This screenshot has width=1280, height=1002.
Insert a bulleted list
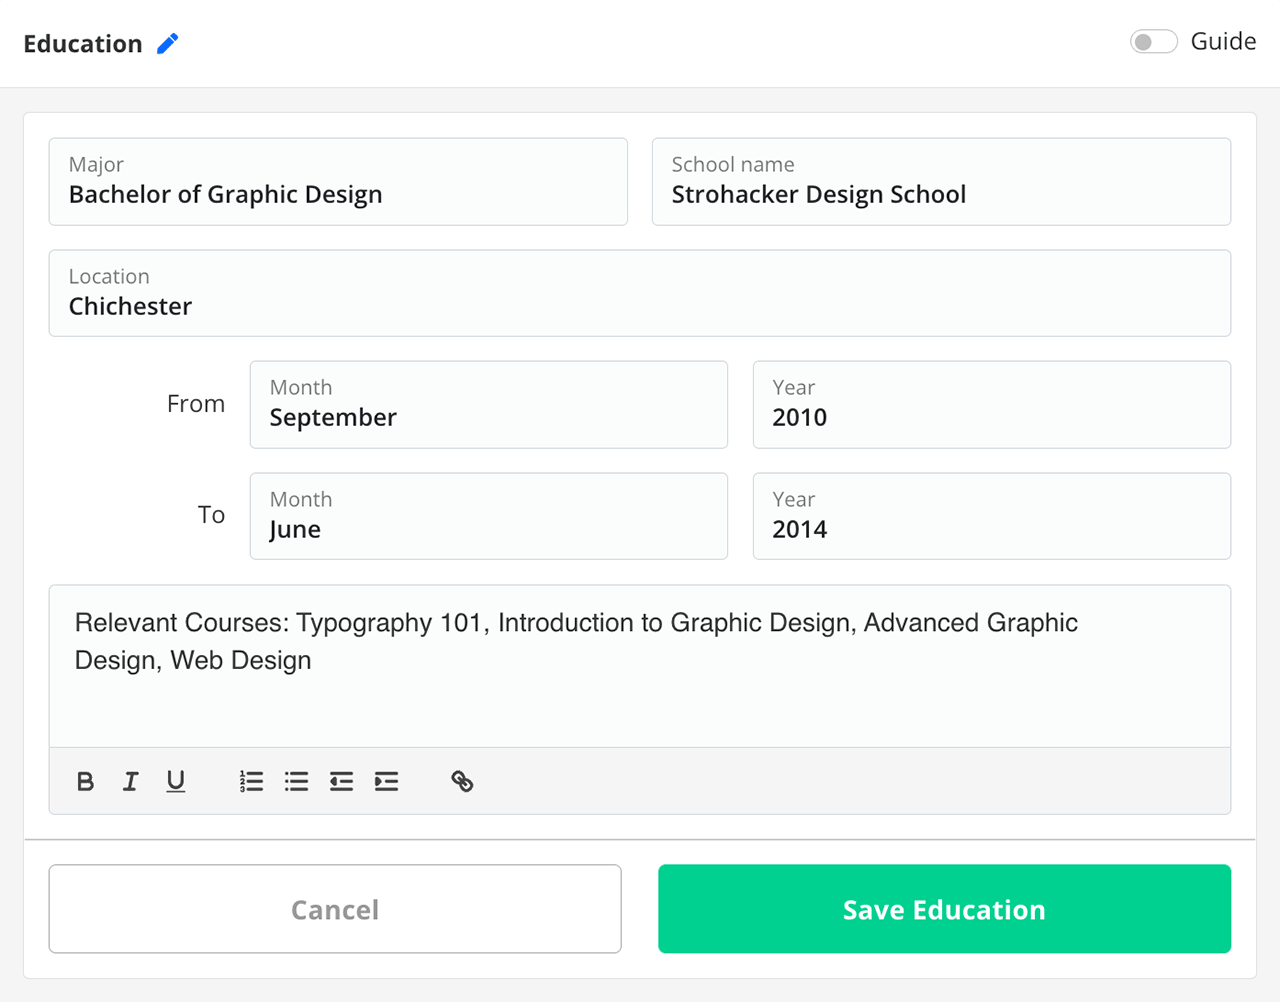(x=296, y=781)
